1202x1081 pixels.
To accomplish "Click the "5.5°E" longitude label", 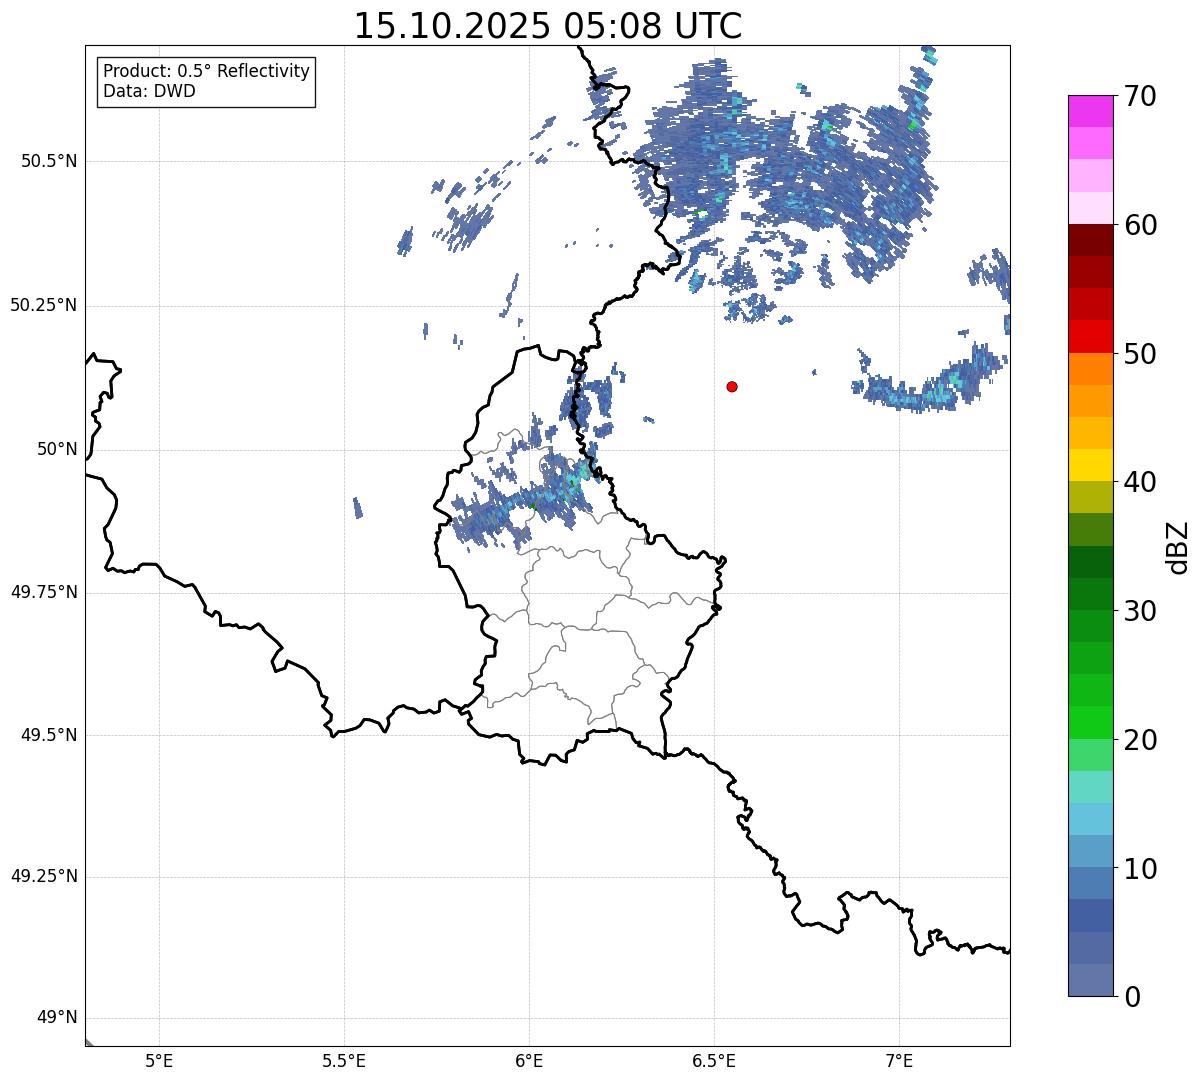I will (344, 1061).
